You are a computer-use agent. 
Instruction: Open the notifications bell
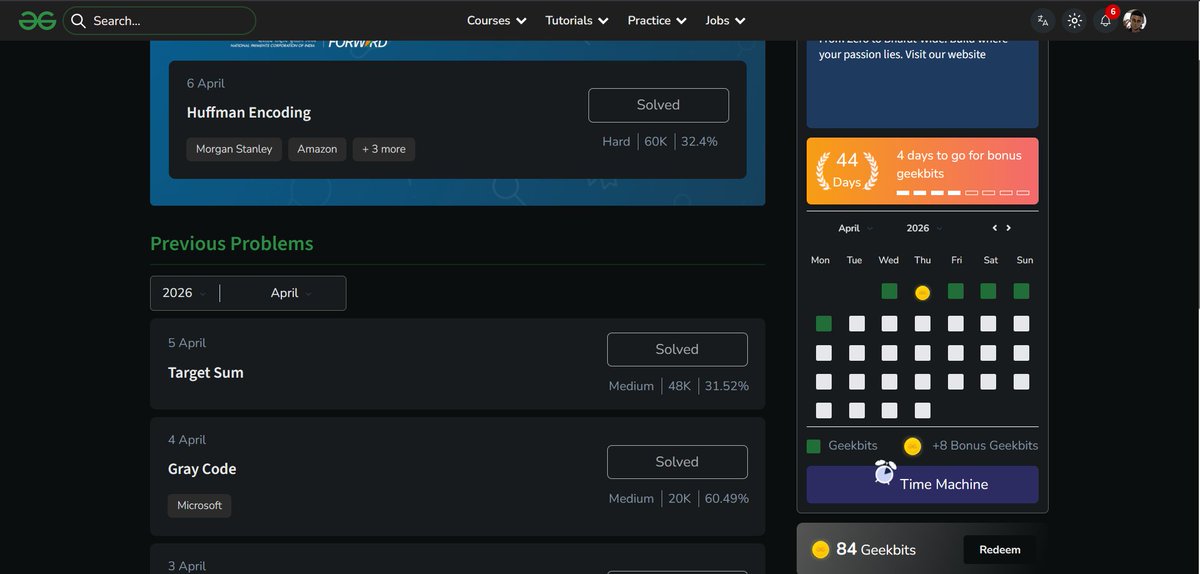point(1105,20)
